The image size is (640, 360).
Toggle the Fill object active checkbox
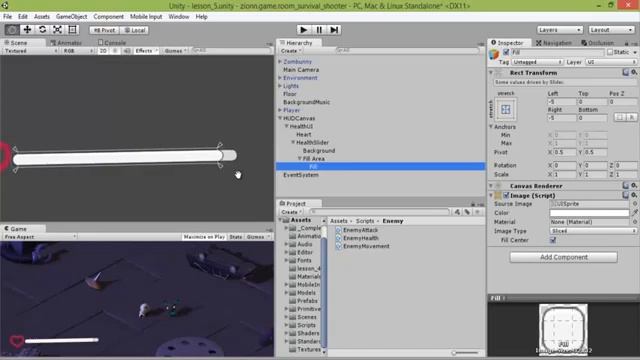coord(506,52)
